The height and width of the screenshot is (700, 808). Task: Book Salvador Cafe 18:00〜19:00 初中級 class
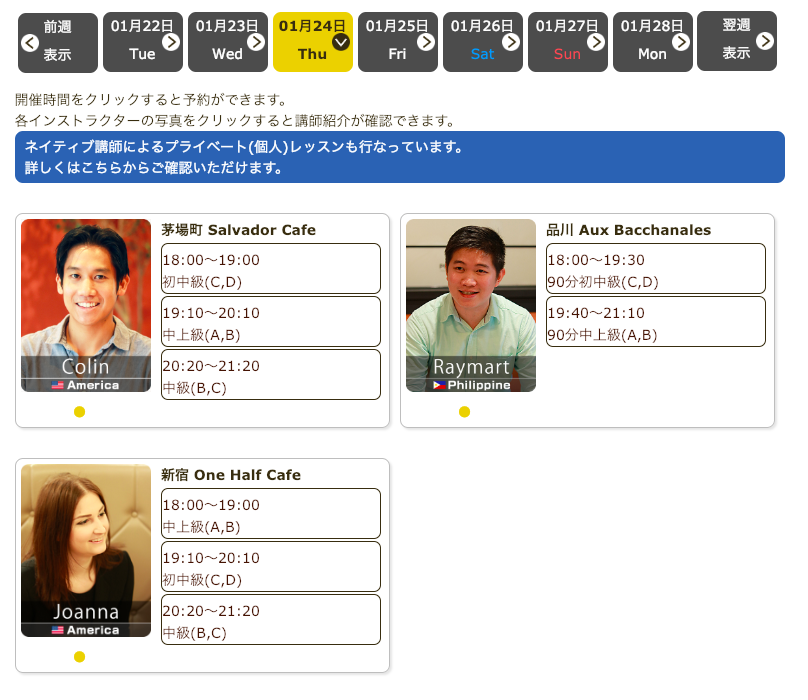click(271, 269)
